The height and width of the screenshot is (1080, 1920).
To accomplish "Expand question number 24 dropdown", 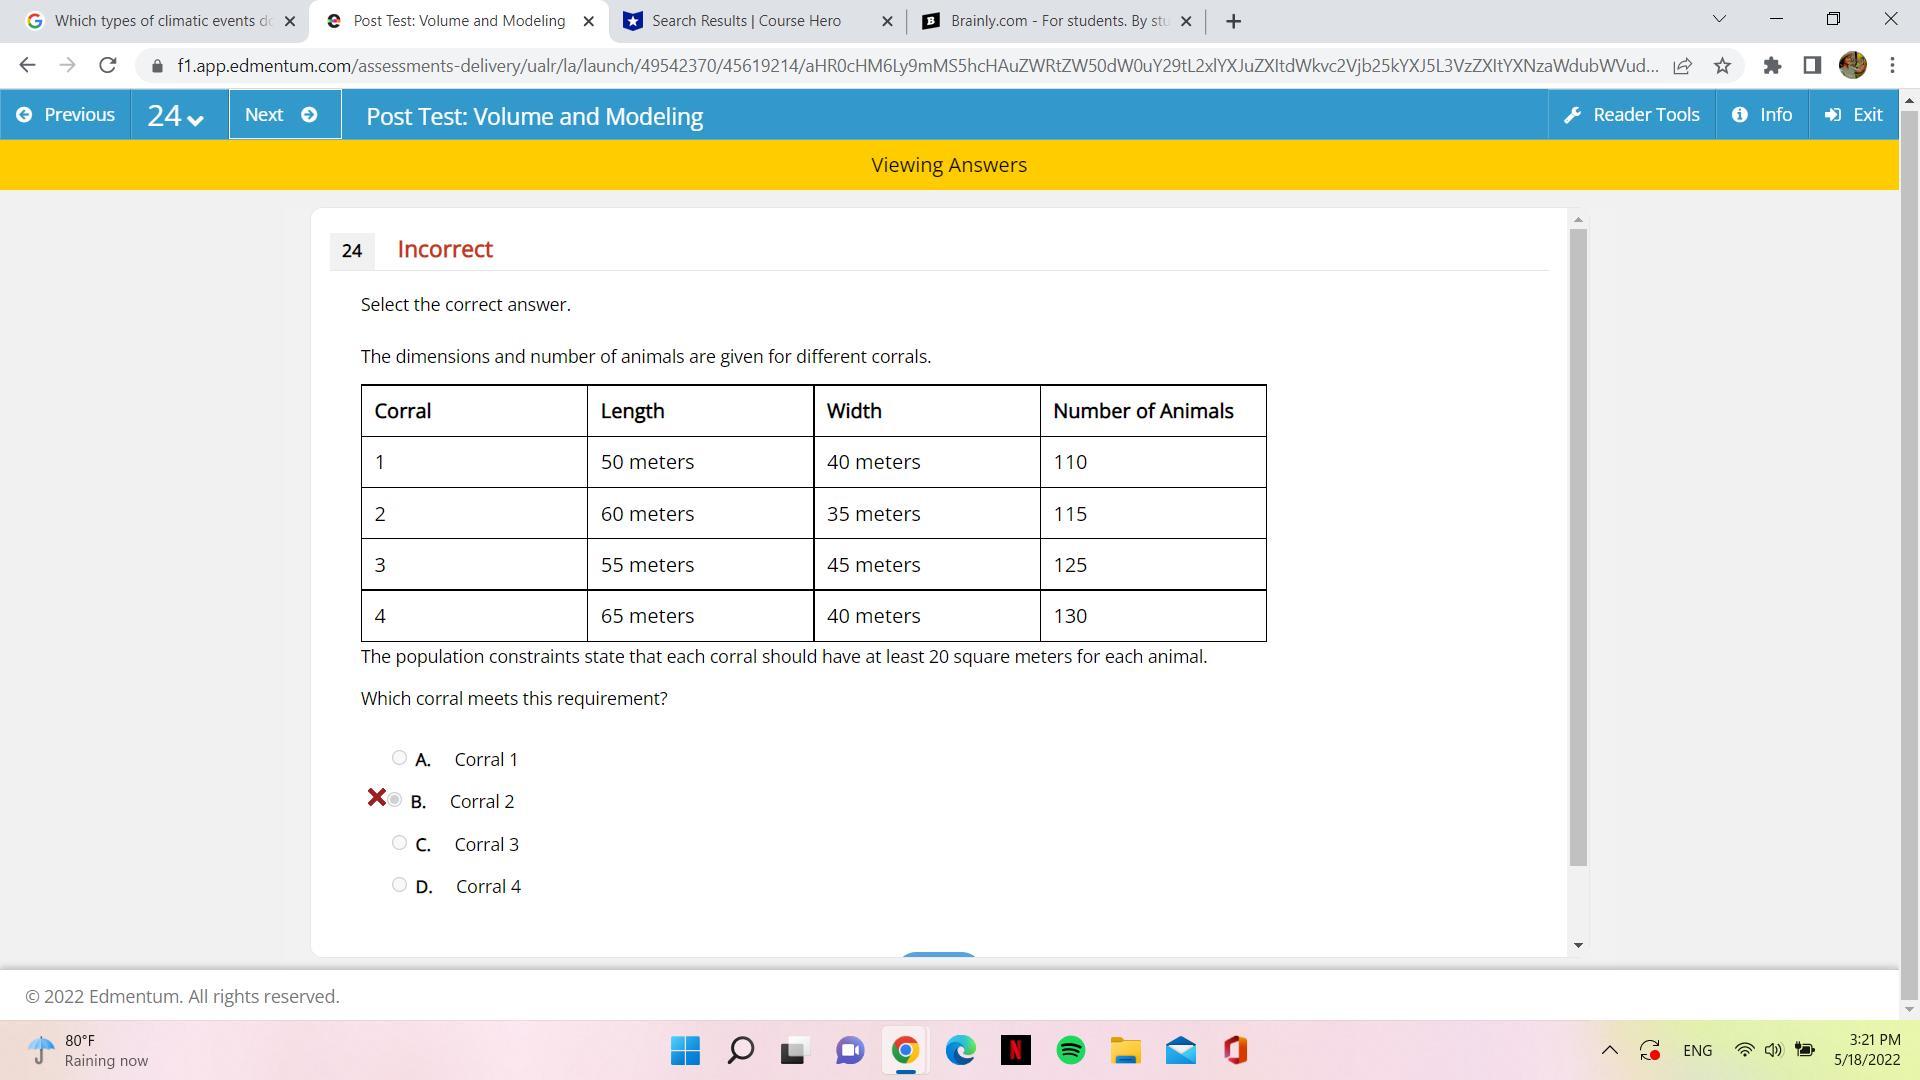I will (x=176, y=116).
